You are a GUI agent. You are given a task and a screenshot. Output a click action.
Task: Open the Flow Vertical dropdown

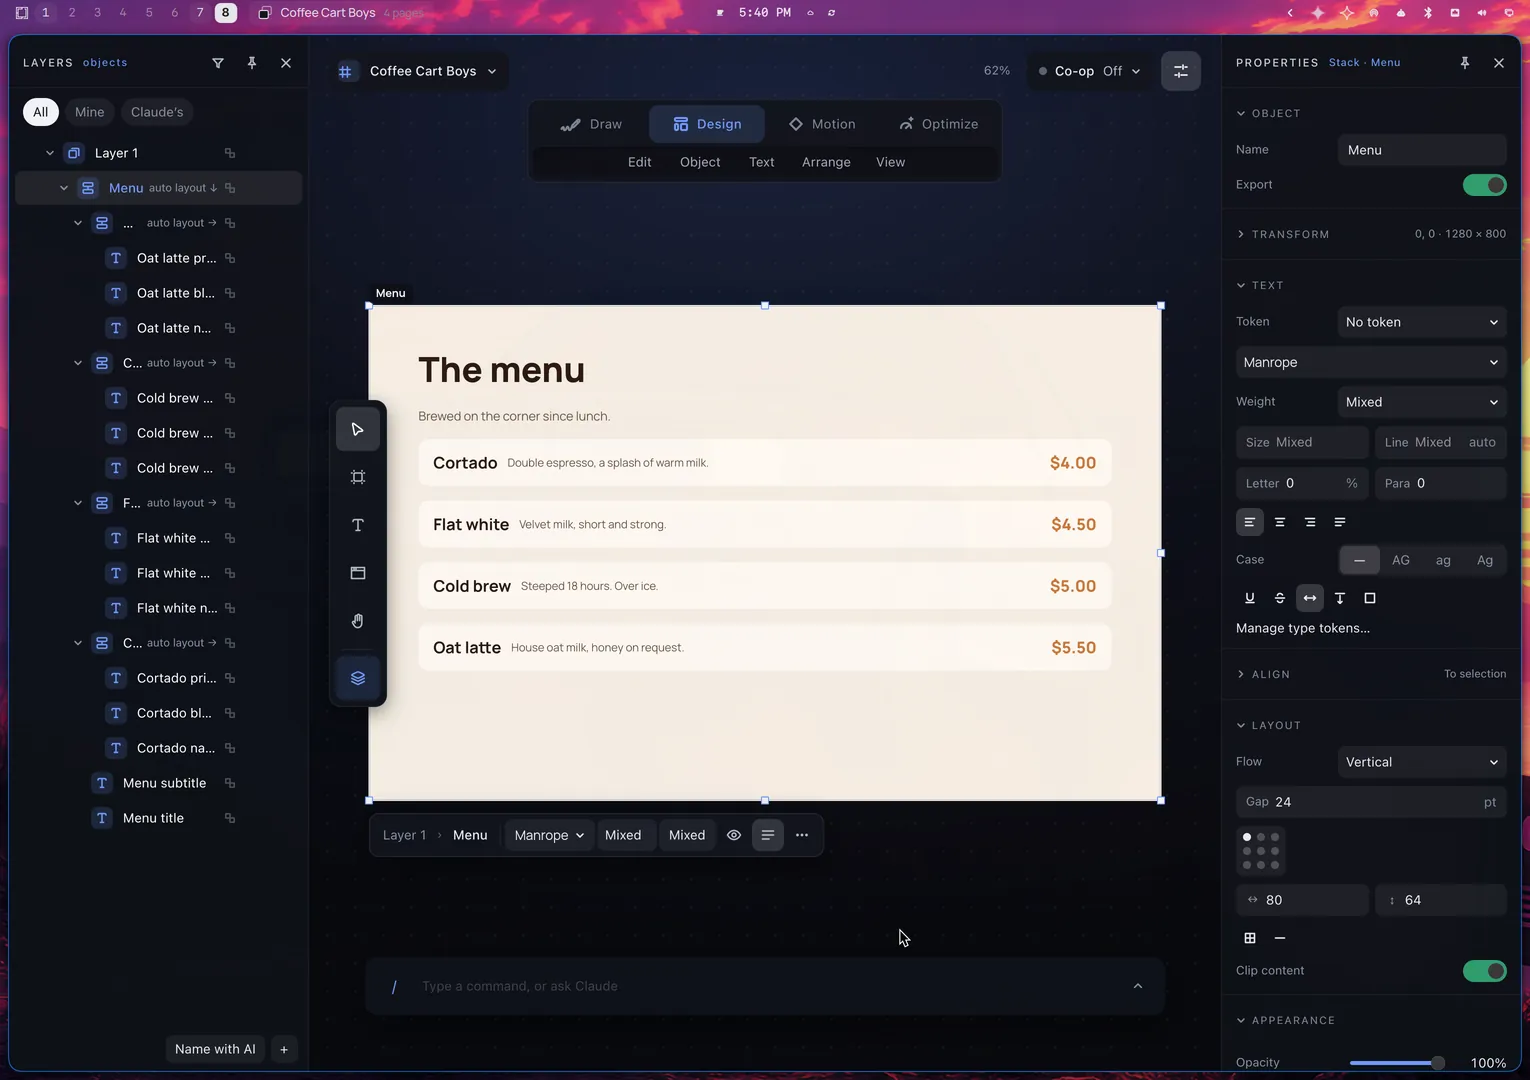(1421, 762)
